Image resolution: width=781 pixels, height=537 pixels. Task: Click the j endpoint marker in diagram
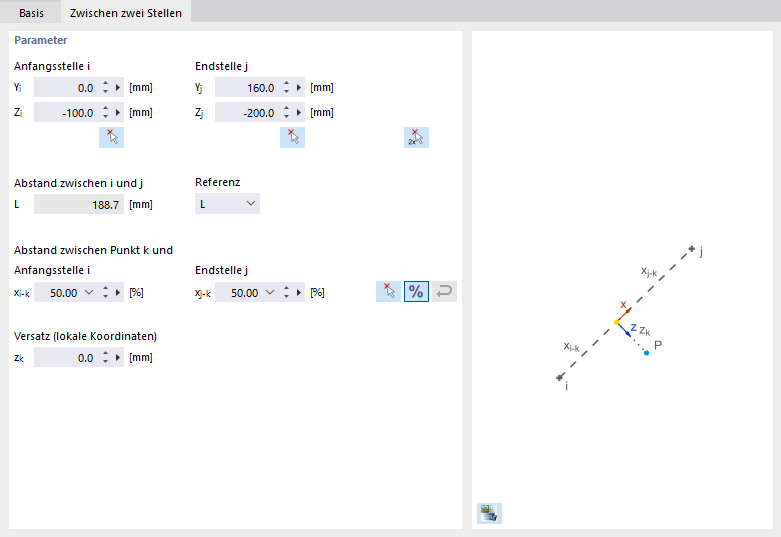click(x=691, y=249)
